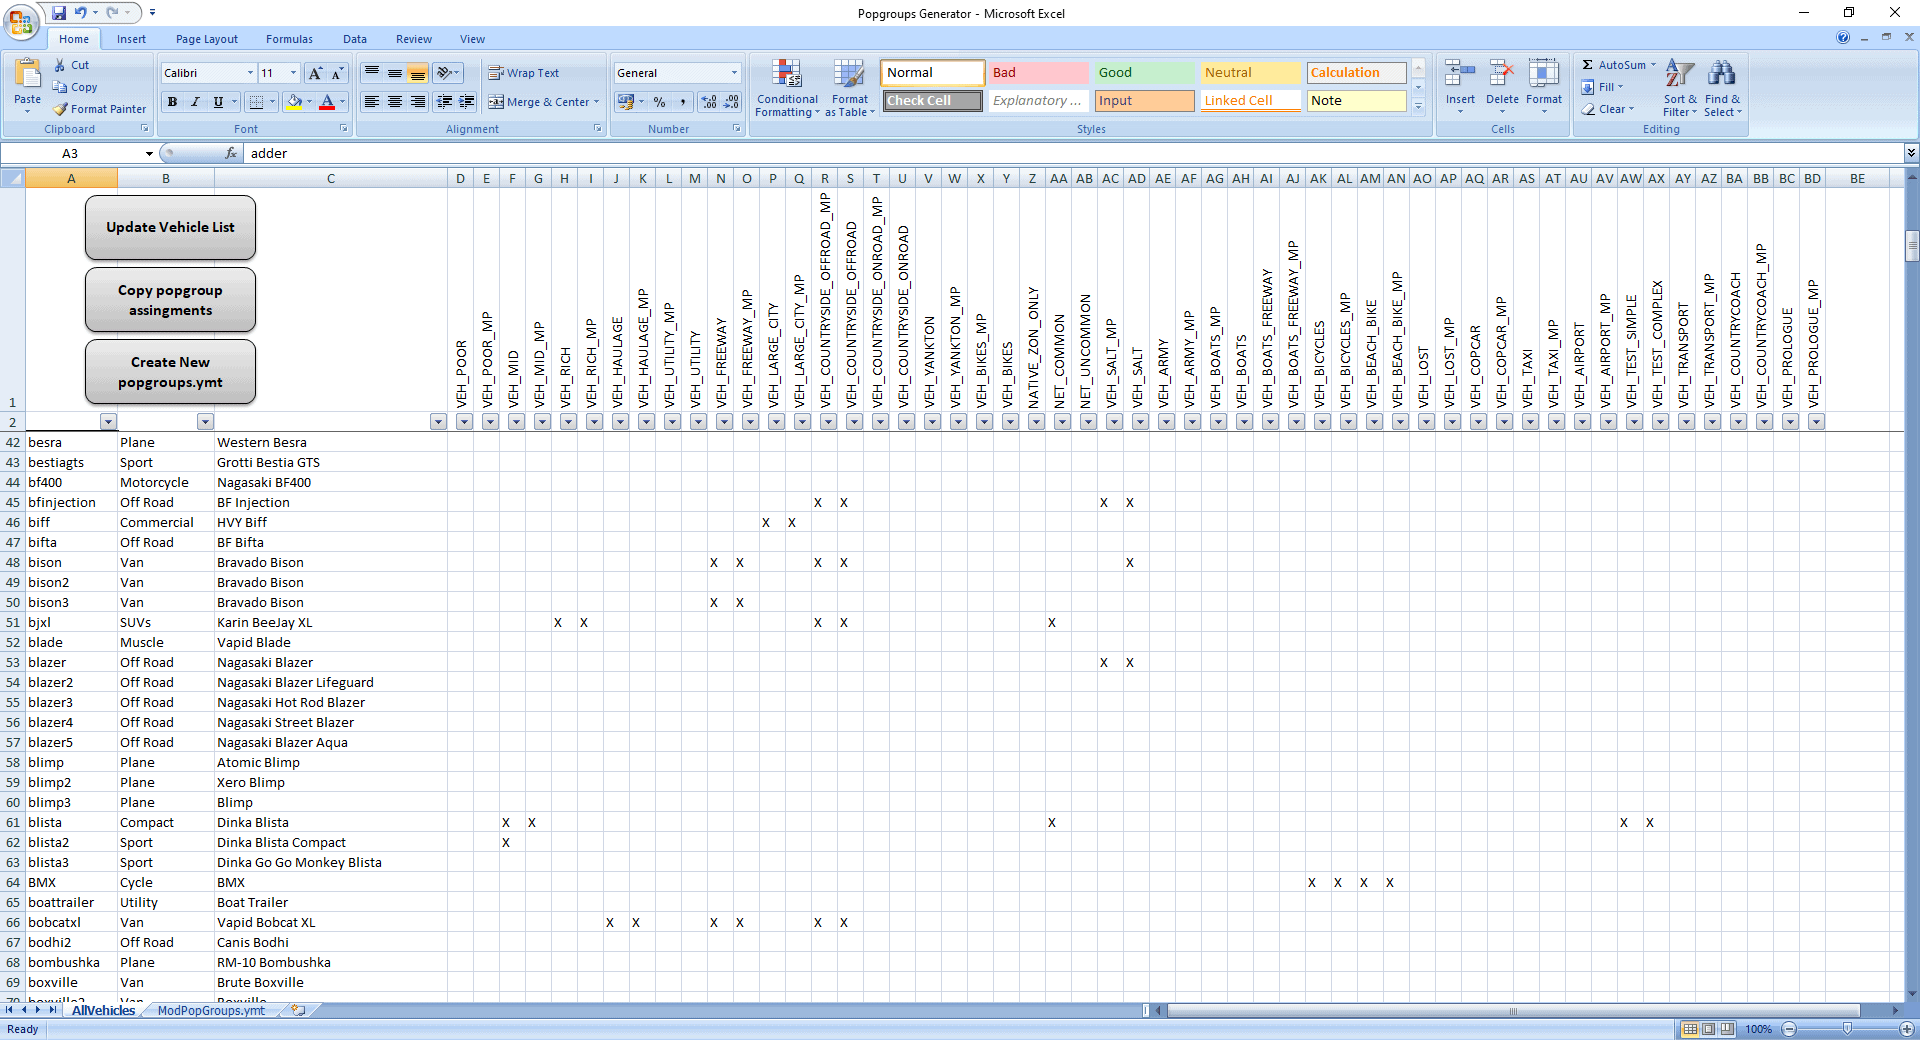This screenshot has width=1920, height=1040.
Task: Expand the cell styles gallery
Action: click(1418, 106)
